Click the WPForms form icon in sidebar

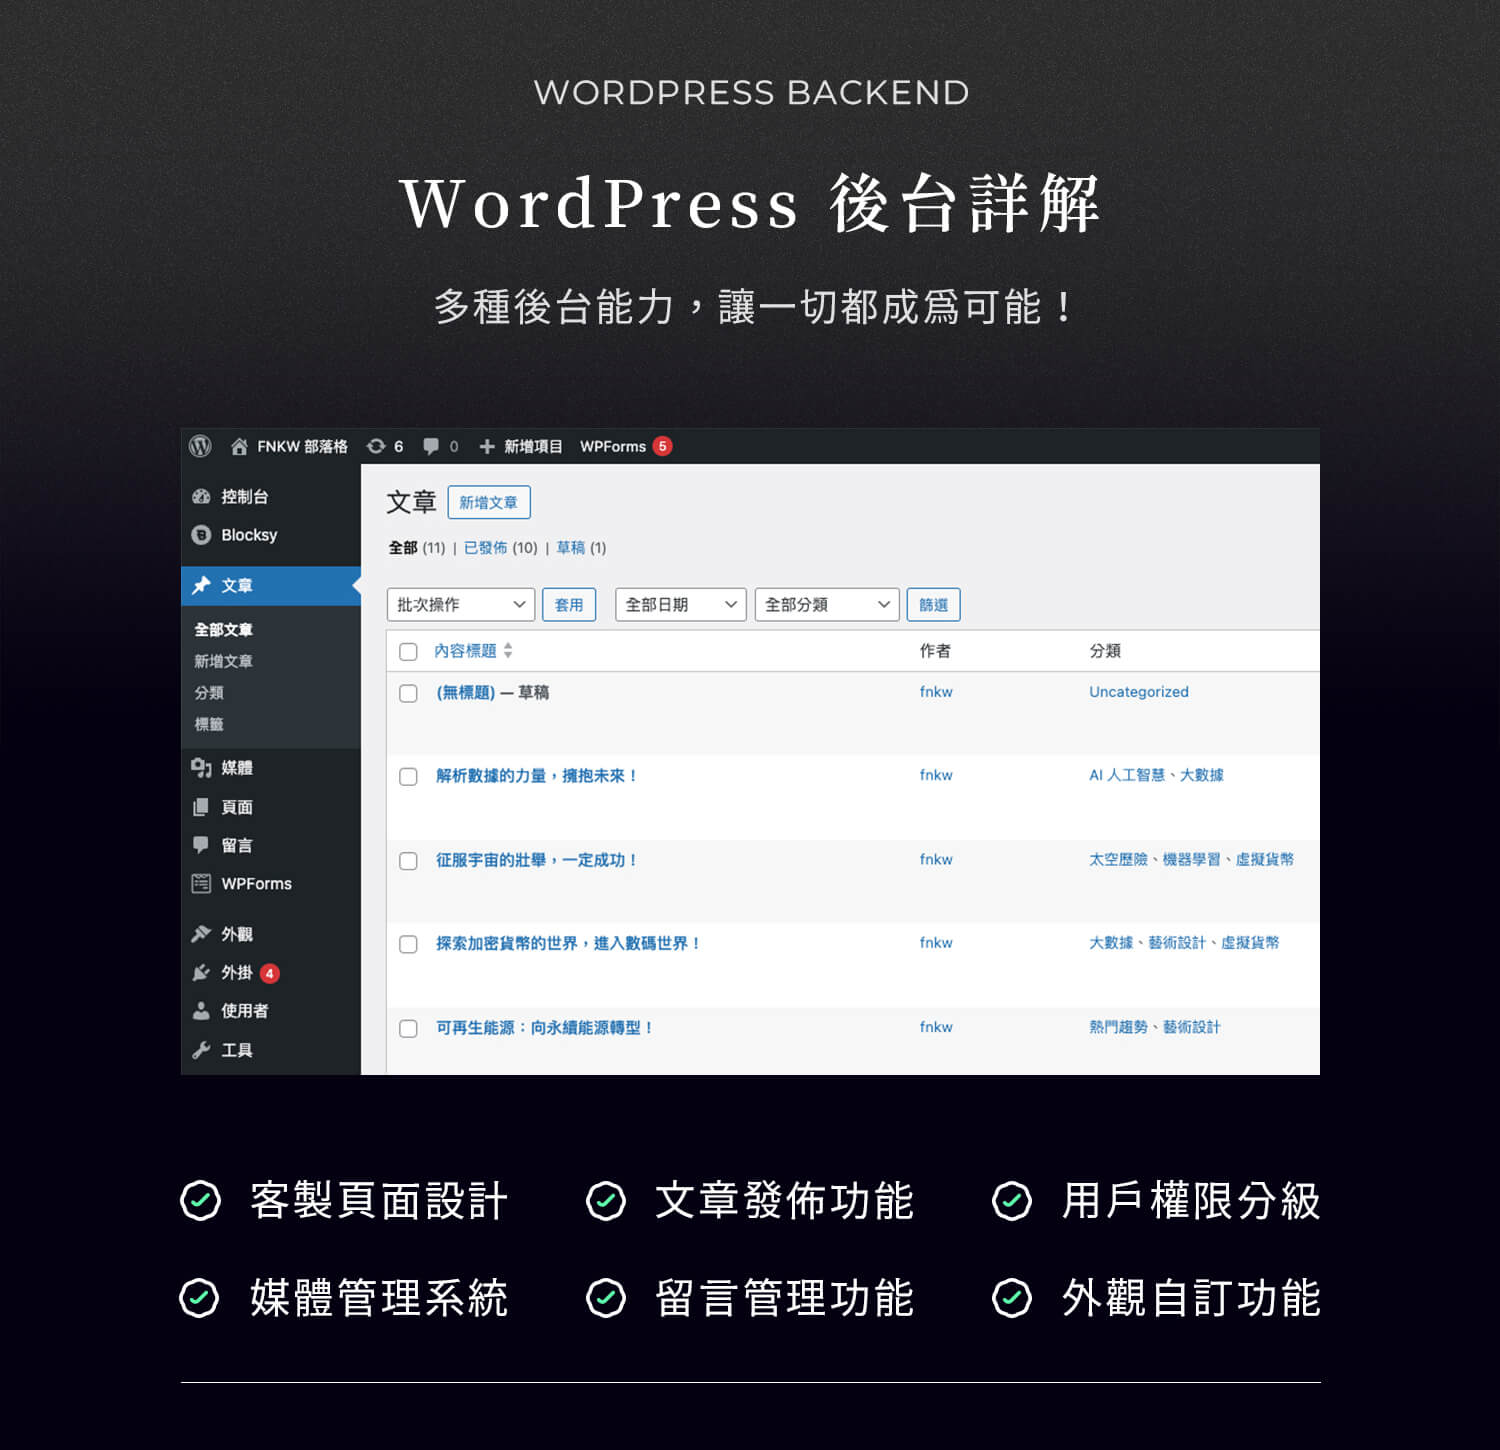click(x=201, y=883)
